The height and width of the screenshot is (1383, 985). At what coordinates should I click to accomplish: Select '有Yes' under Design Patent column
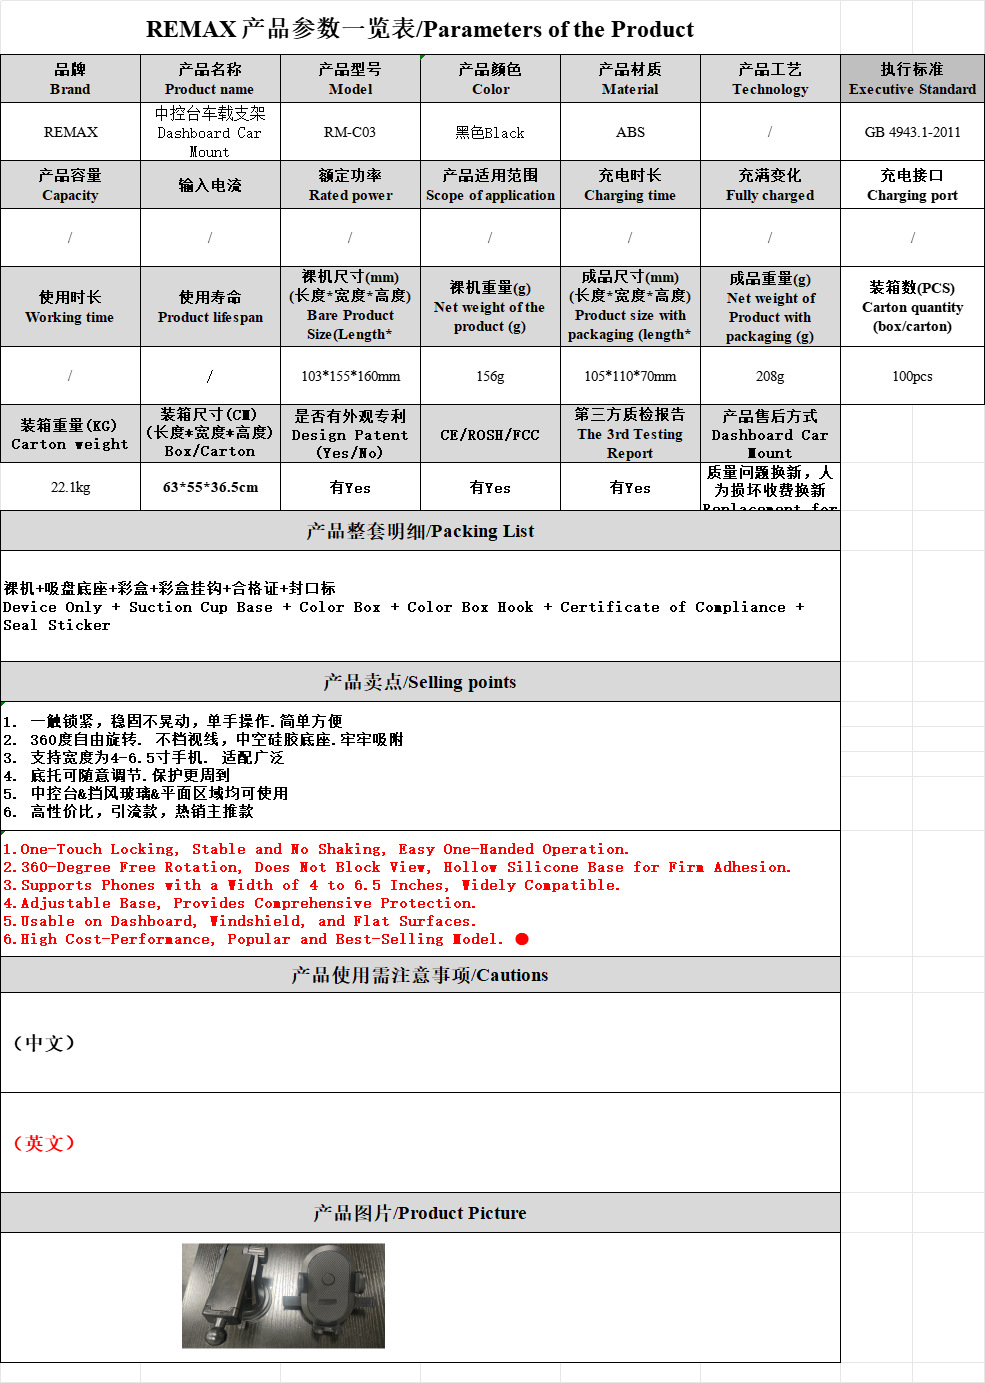(x=350, y=487)
